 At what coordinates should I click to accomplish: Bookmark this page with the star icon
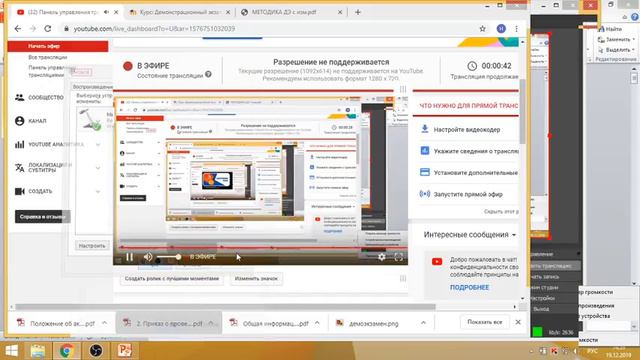click(x=482, y=29)
